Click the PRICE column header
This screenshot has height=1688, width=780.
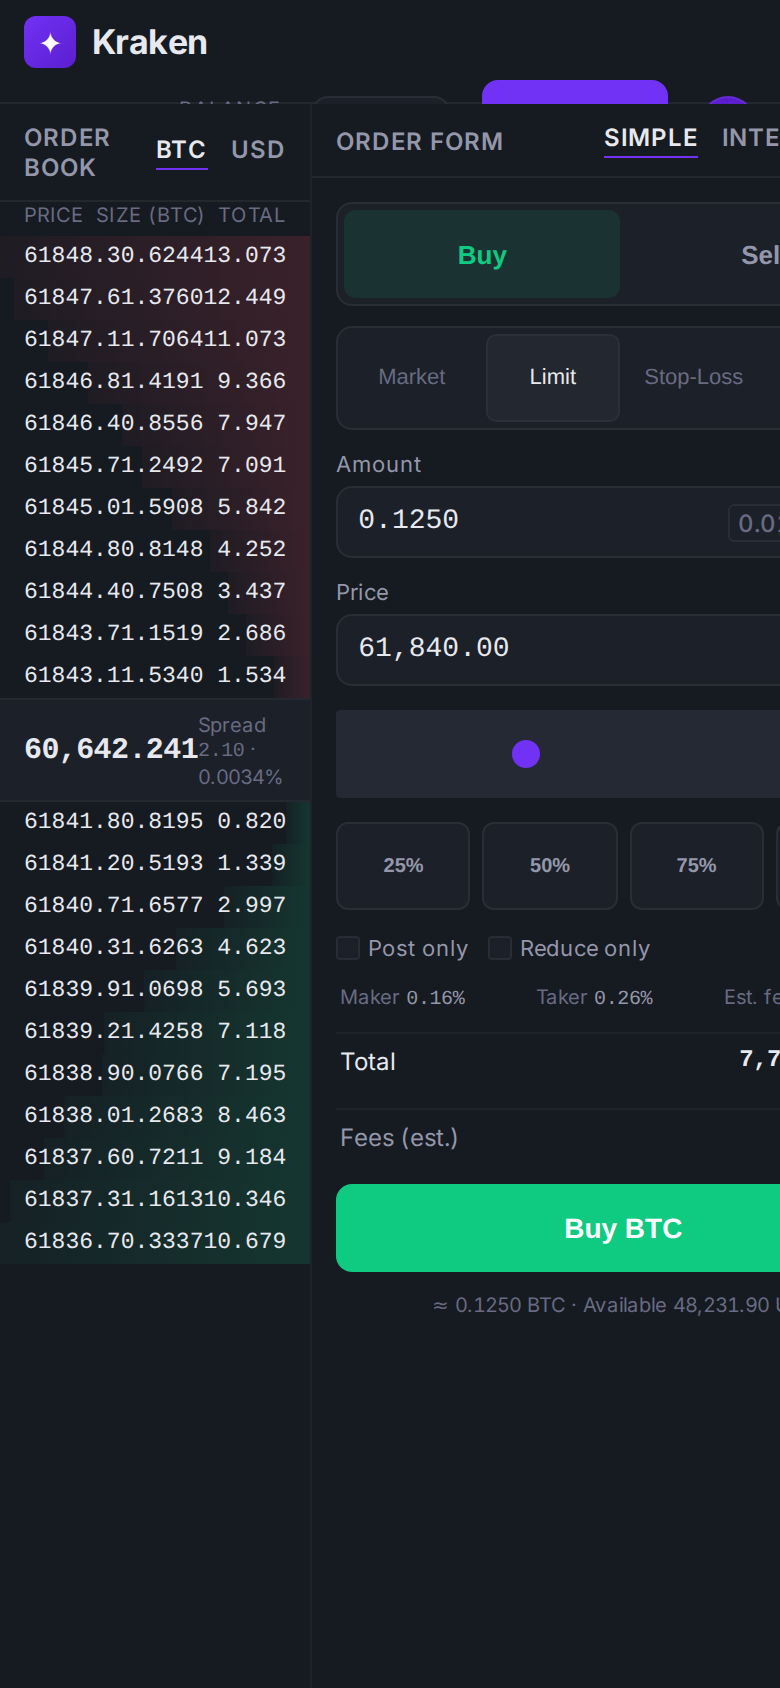54,215
